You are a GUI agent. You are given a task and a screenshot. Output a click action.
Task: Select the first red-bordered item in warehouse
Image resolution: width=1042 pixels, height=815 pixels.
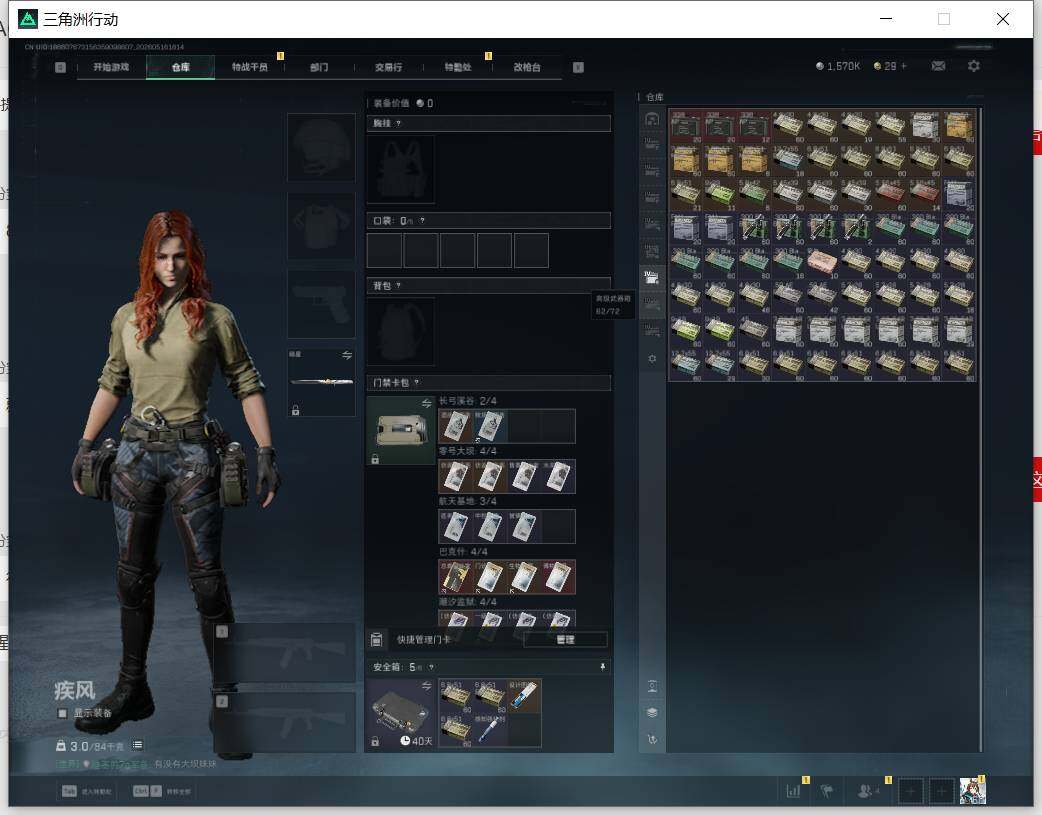click(x=686, y=126)
